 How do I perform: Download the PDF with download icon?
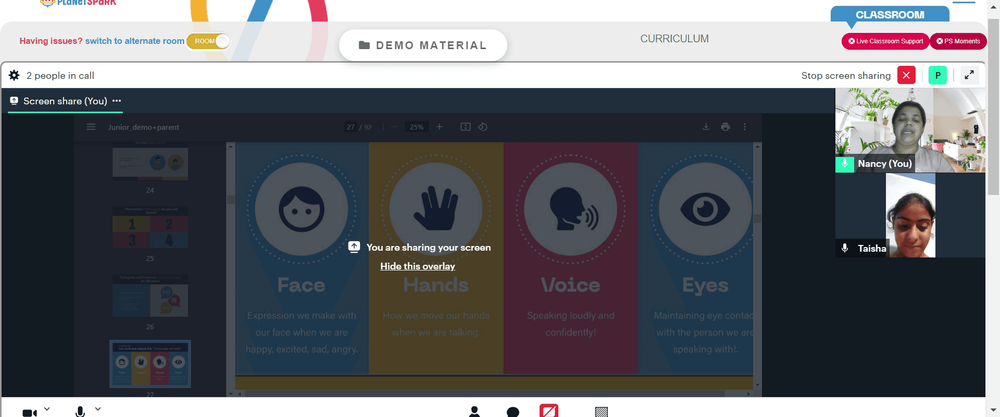click(x=706, y=127)
